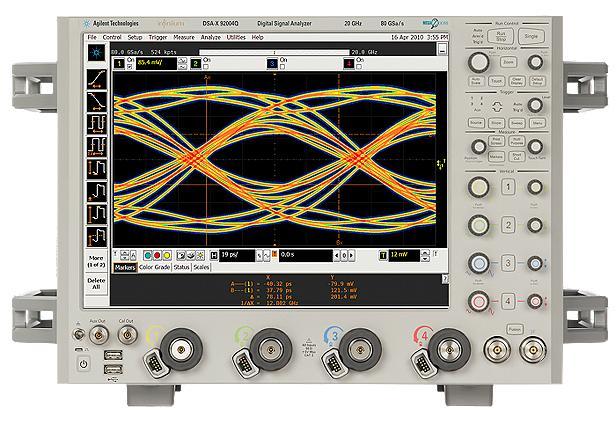Click the 12 mV trigger level field
The width and height of the screenshot is (616, 423).
[x=404, y=256]
